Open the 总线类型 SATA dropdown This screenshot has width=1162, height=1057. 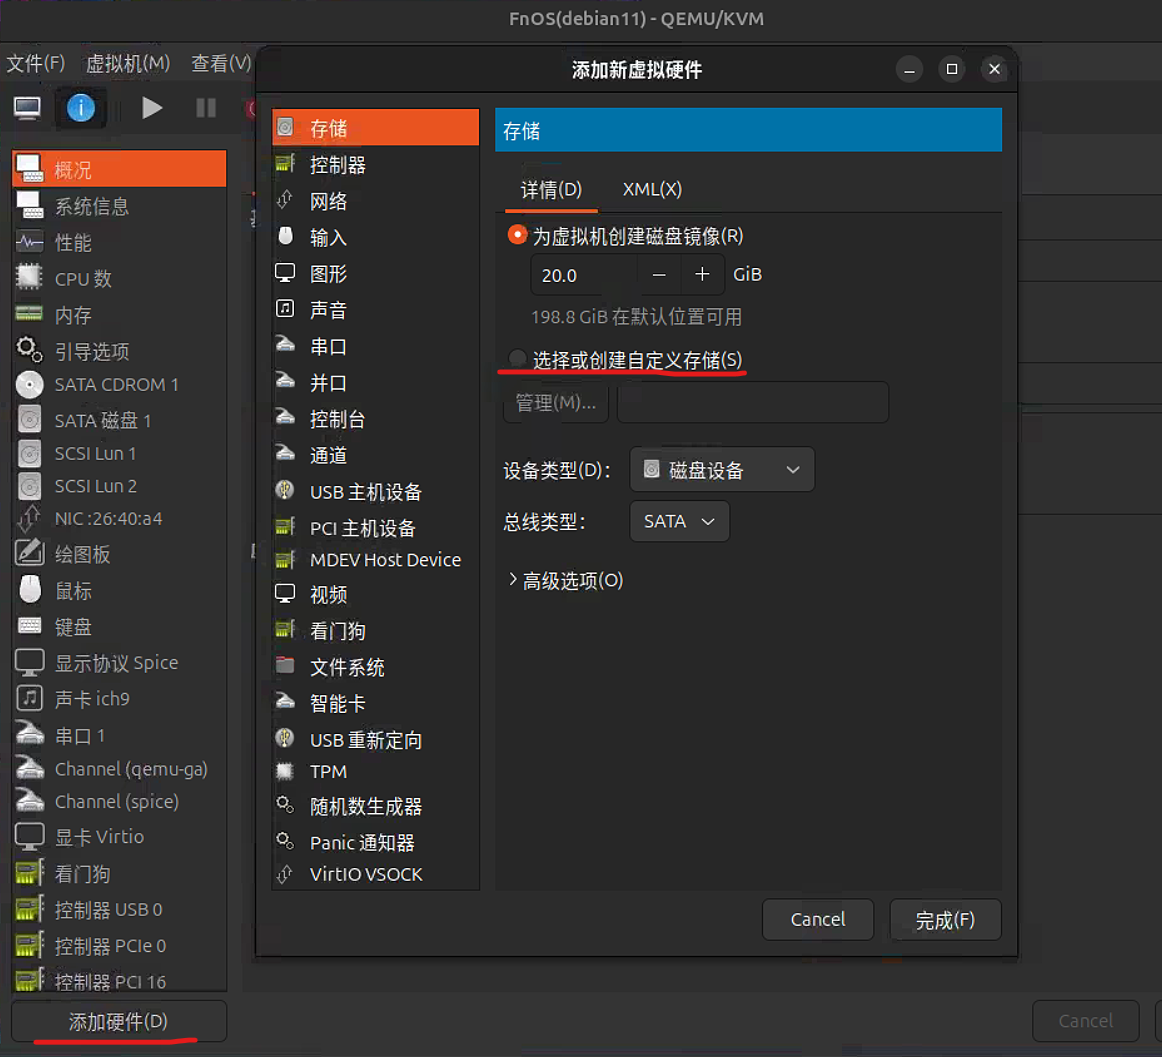[679, 521]
